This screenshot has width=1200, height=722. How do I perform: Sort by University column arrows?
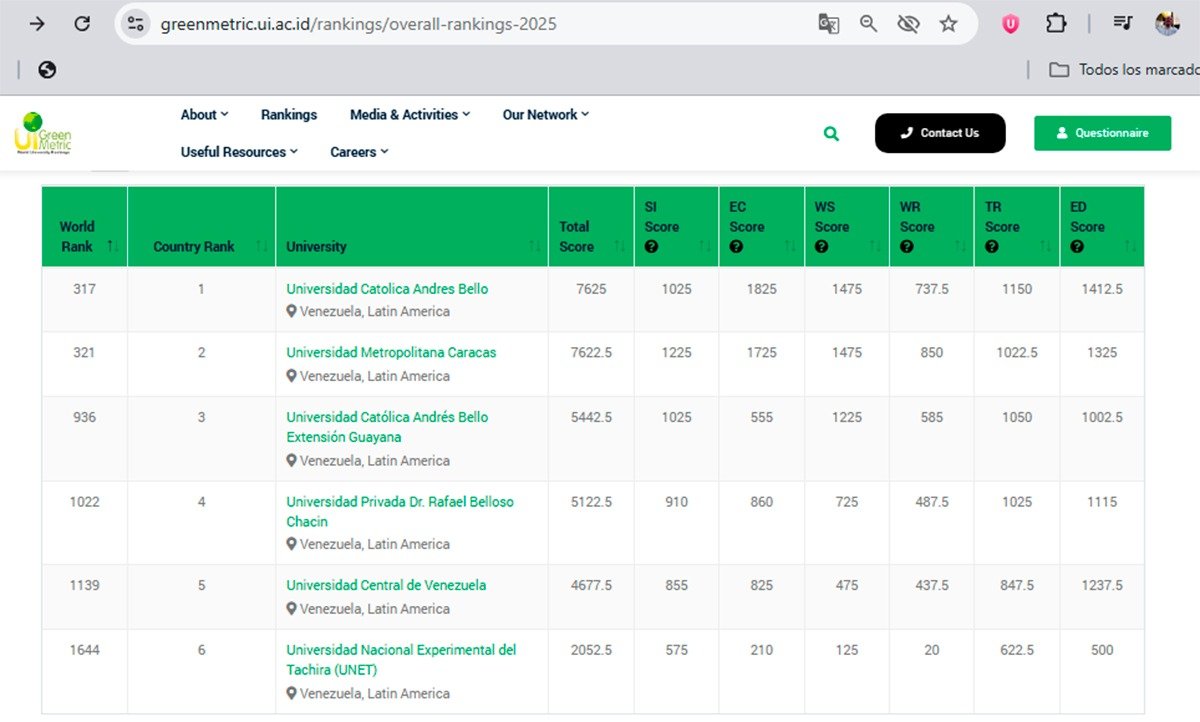tap(534, 246)
